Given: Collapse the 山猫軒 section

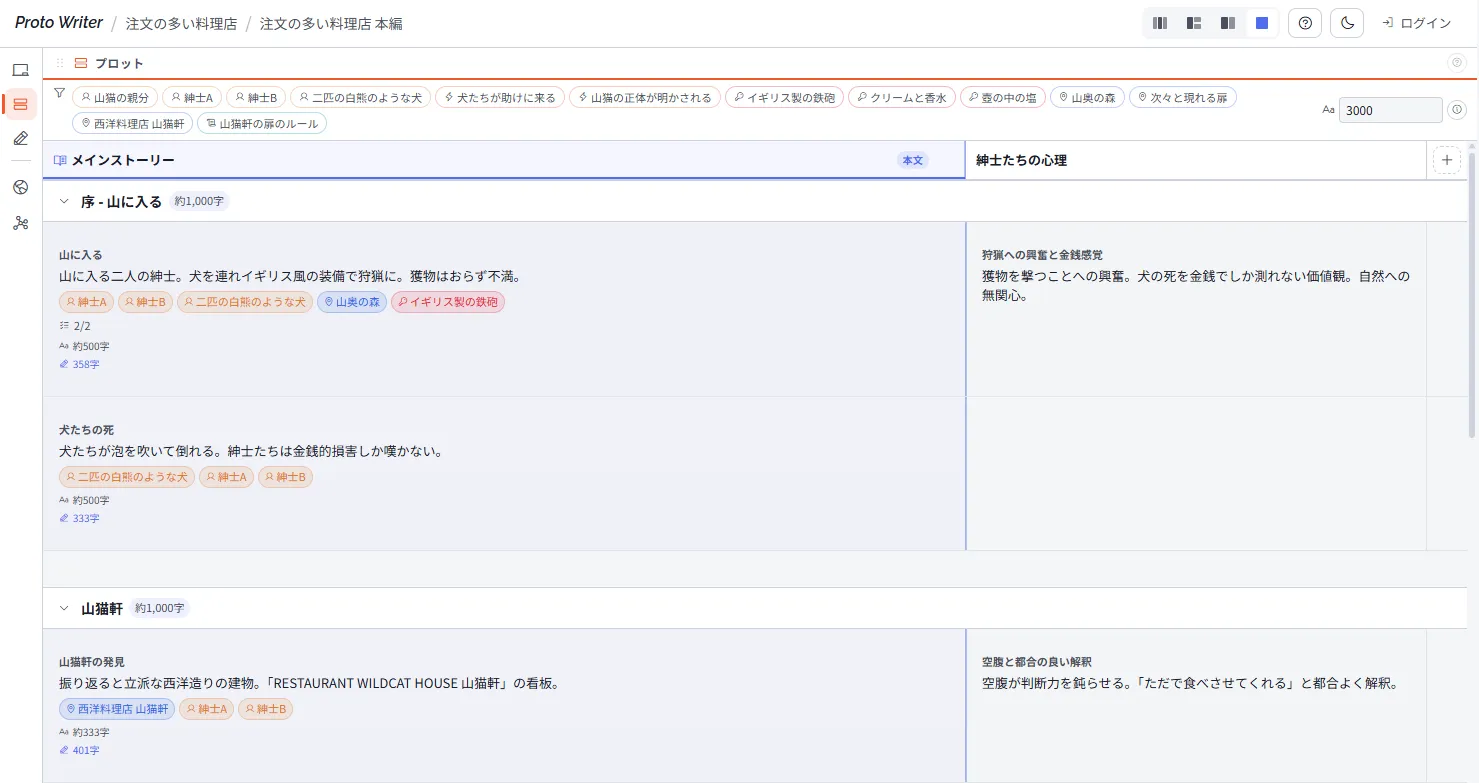Looking at the screenshot, I should coord(64,607).
